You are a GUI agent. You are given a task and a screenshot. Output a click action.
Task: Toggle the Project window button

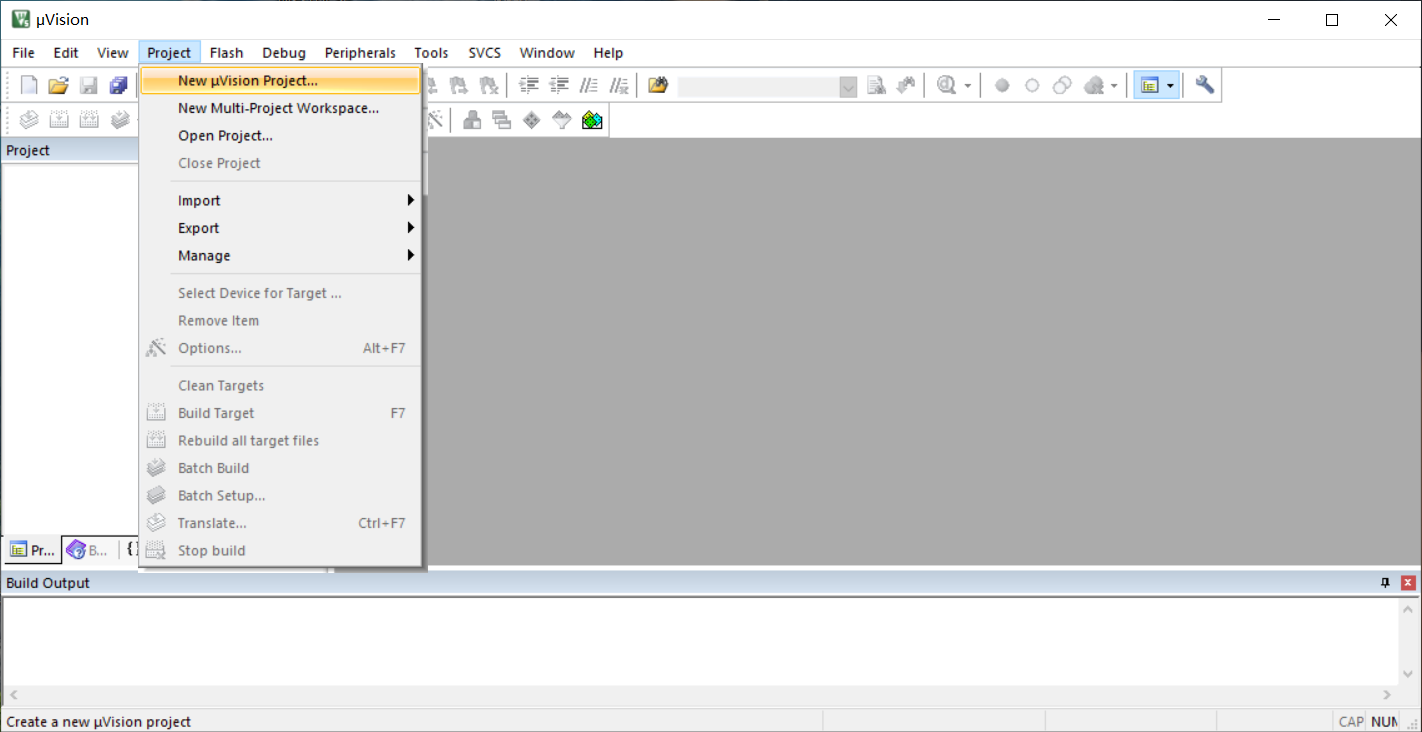click(1149, 86)
